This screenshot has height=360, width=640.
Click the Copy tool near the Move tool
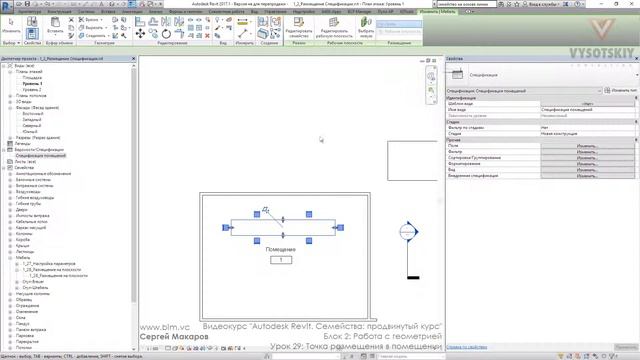[153, 34]
